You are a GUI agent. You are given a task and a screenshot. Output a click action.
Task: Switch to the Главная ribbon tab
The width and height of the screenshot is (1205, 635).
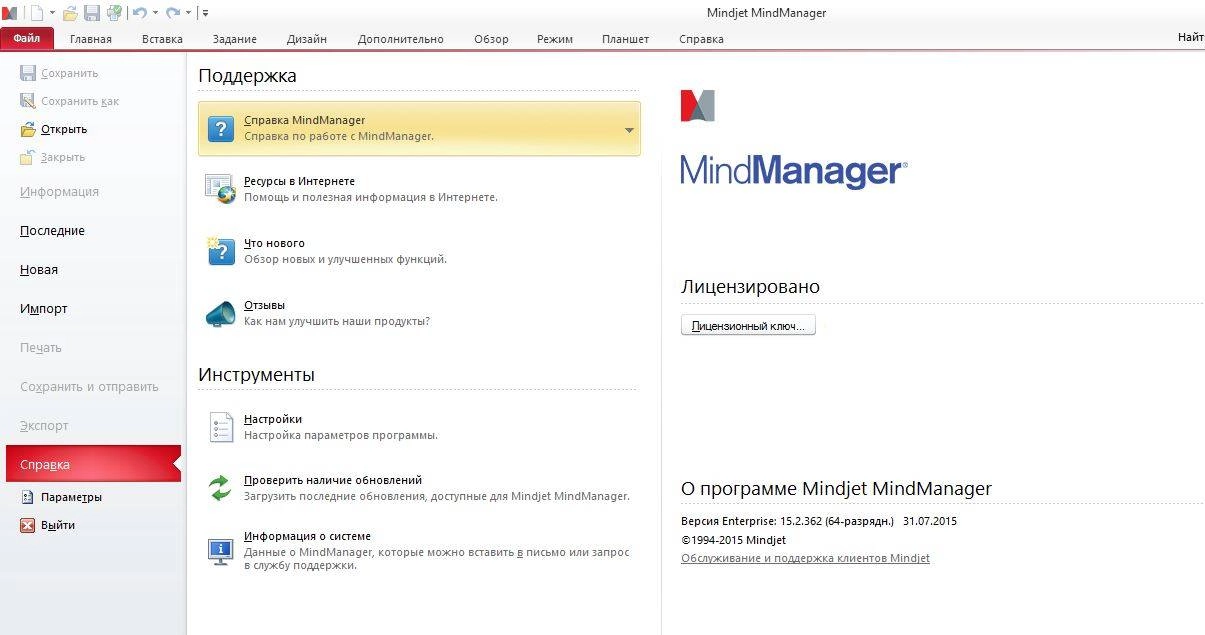pos(91,39)
